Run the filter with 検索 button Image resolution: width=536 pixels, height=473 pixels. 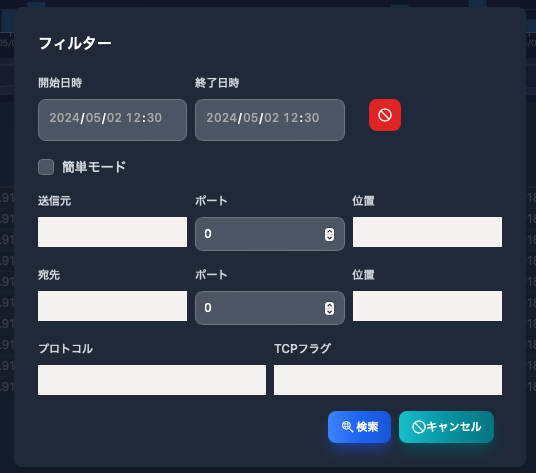pyautogui.click(x=359, y=427)
